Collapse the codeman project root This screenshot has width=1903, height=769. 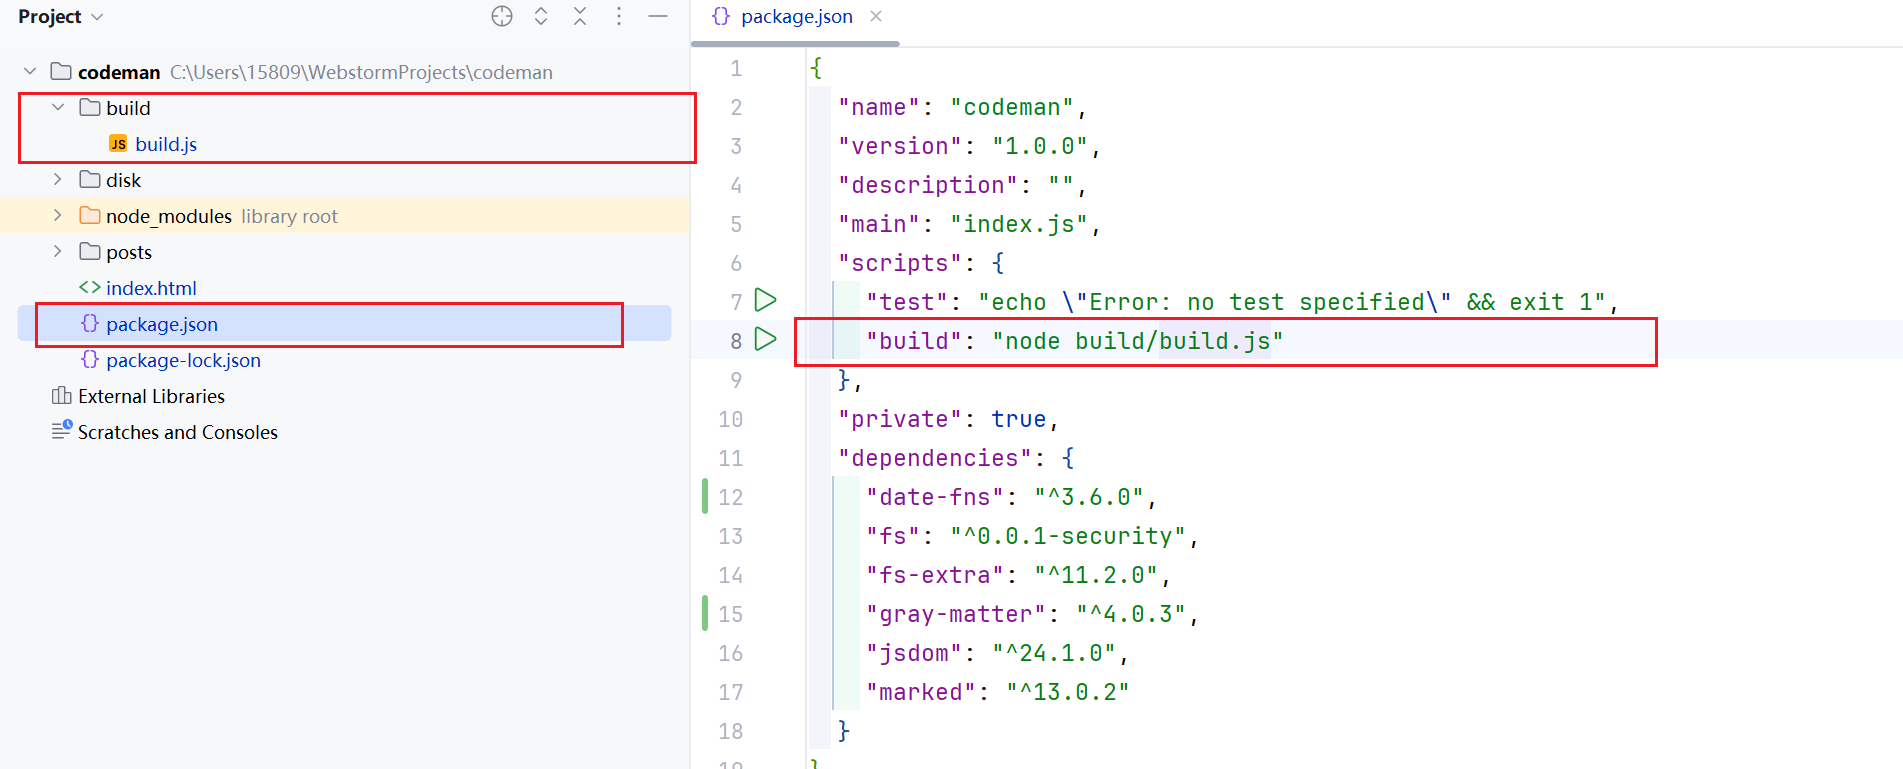(30, 72)
